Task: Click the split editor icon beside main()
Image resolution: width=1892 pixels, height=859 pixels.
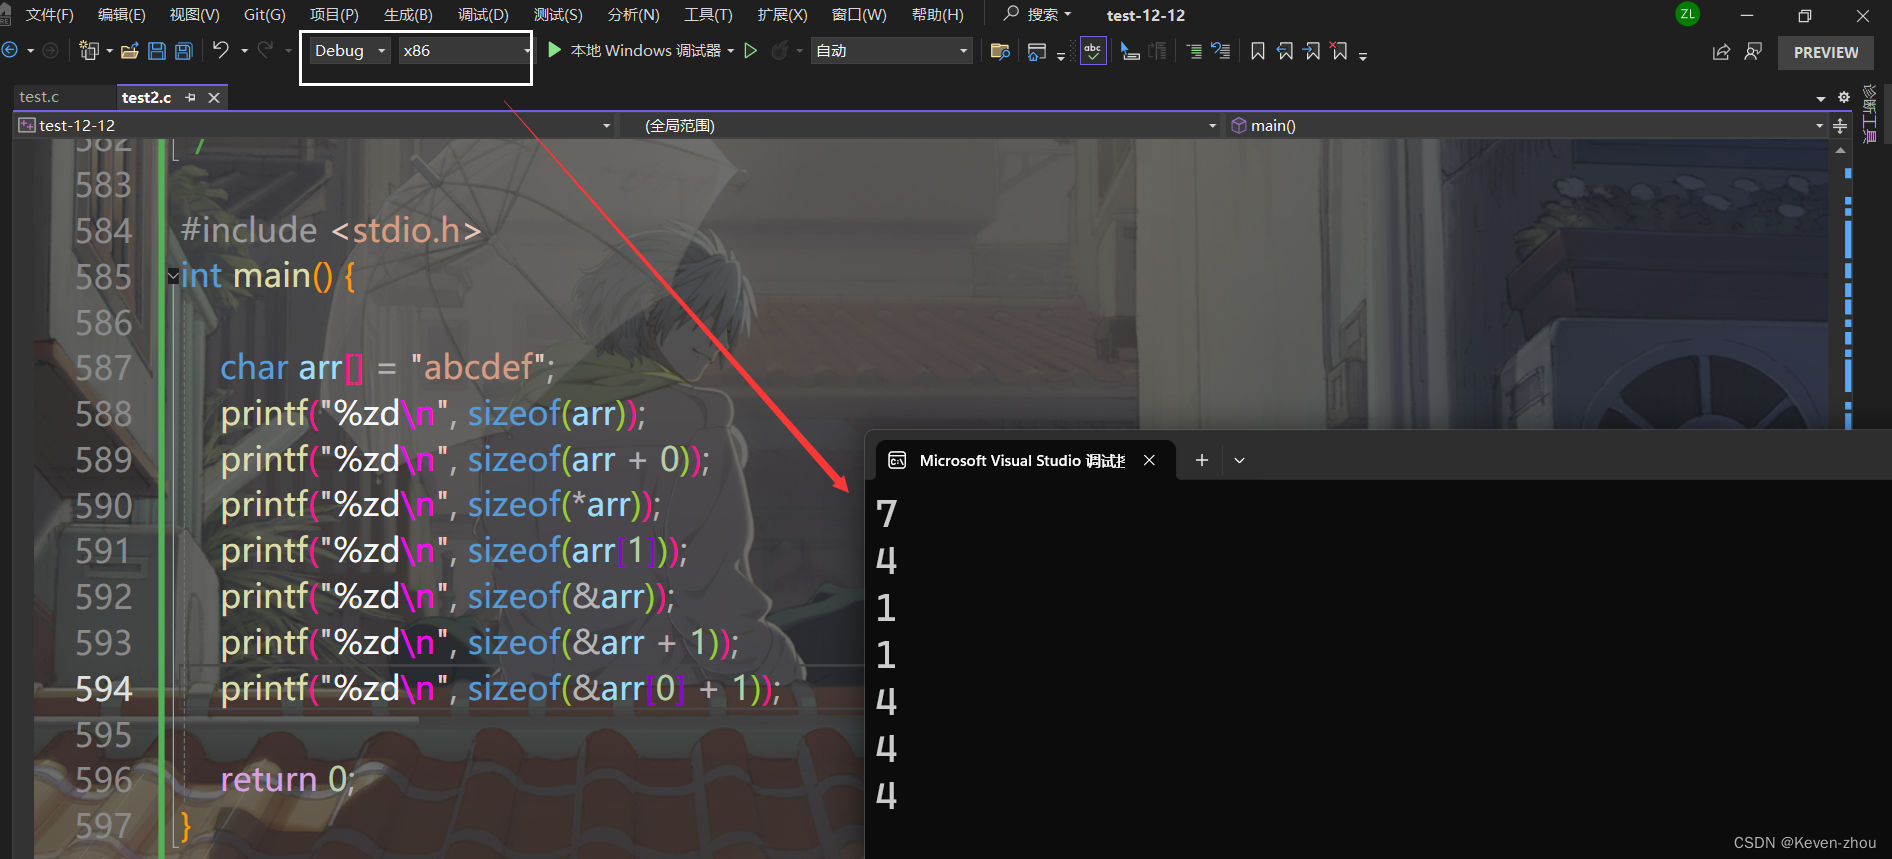Action: pos(1840,126)
